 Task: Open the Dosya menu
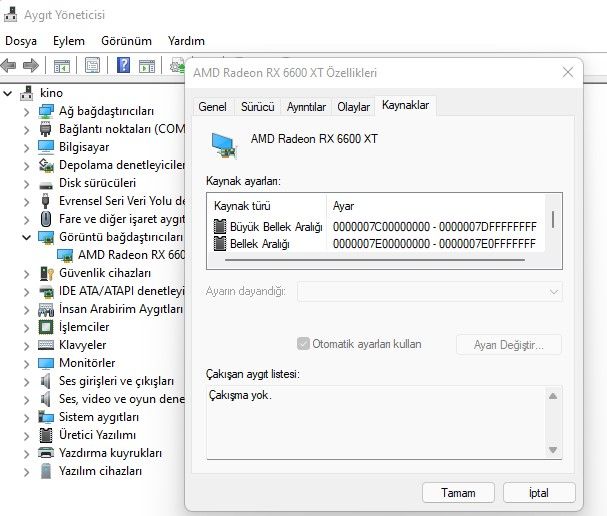point(21,41)
